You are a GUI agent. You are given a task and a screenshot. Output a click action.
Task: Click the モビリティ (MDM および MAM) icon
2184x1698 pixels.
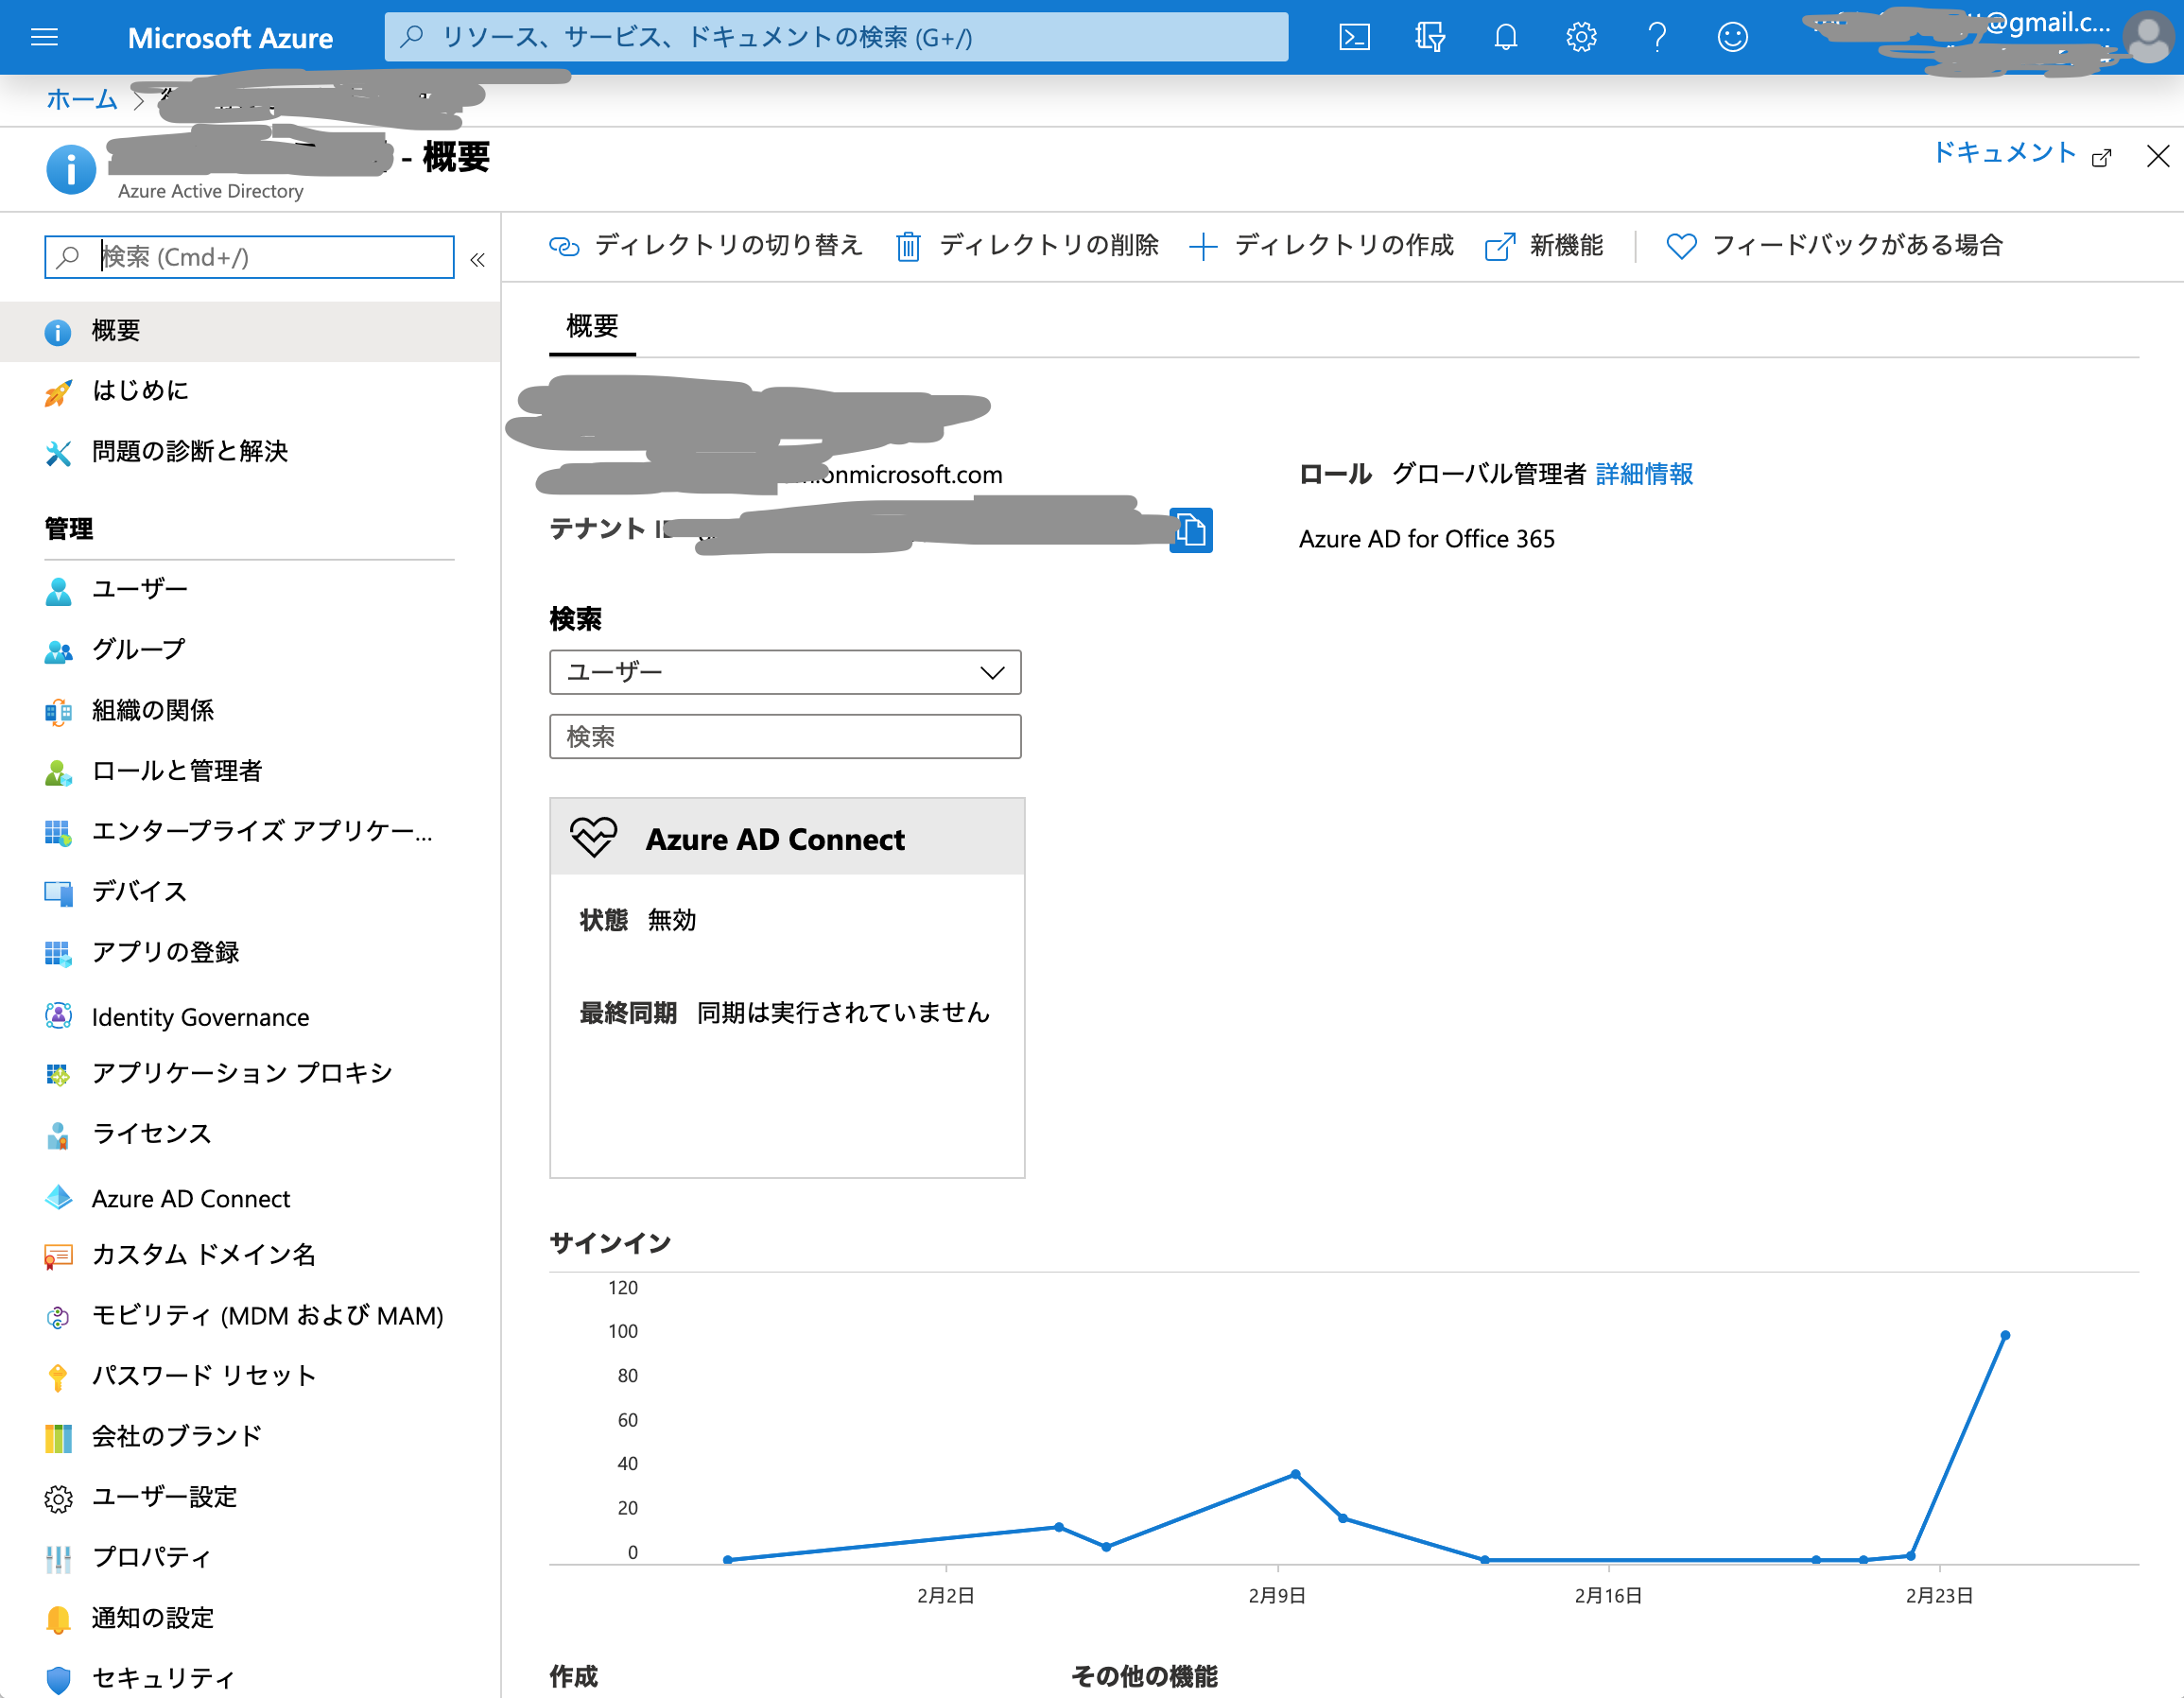click(x=58, y=1317)
